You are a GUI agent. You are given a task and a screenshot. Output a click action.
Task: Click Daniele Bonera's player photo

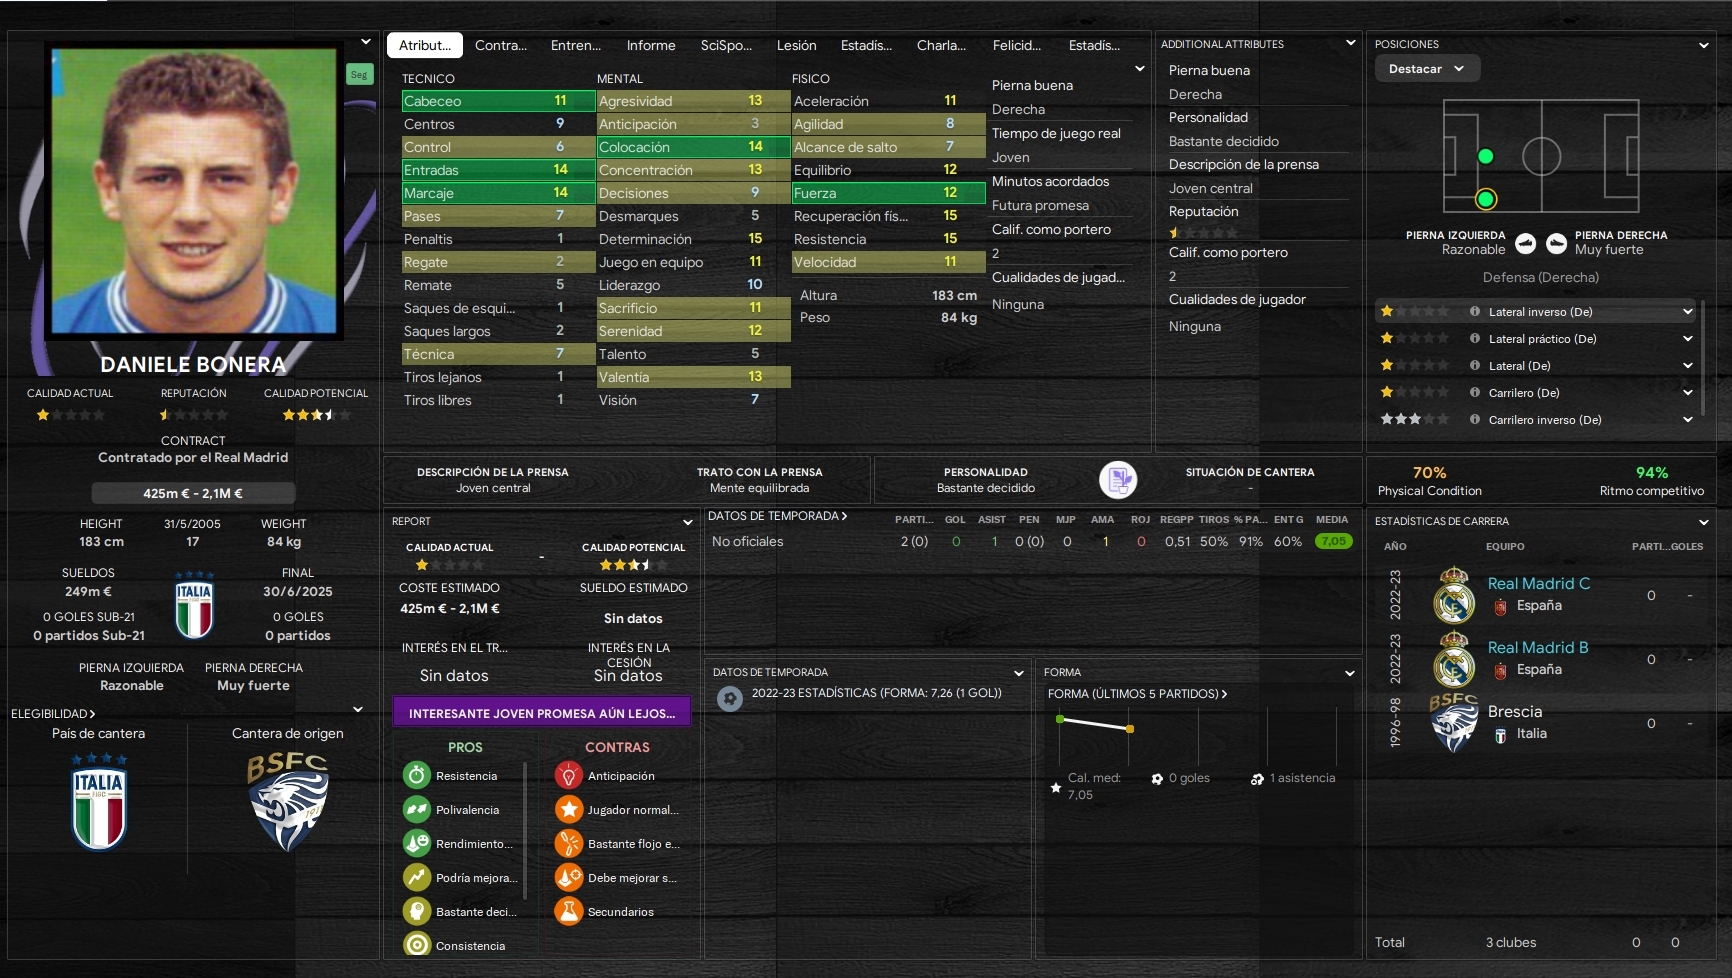[194, 190]
